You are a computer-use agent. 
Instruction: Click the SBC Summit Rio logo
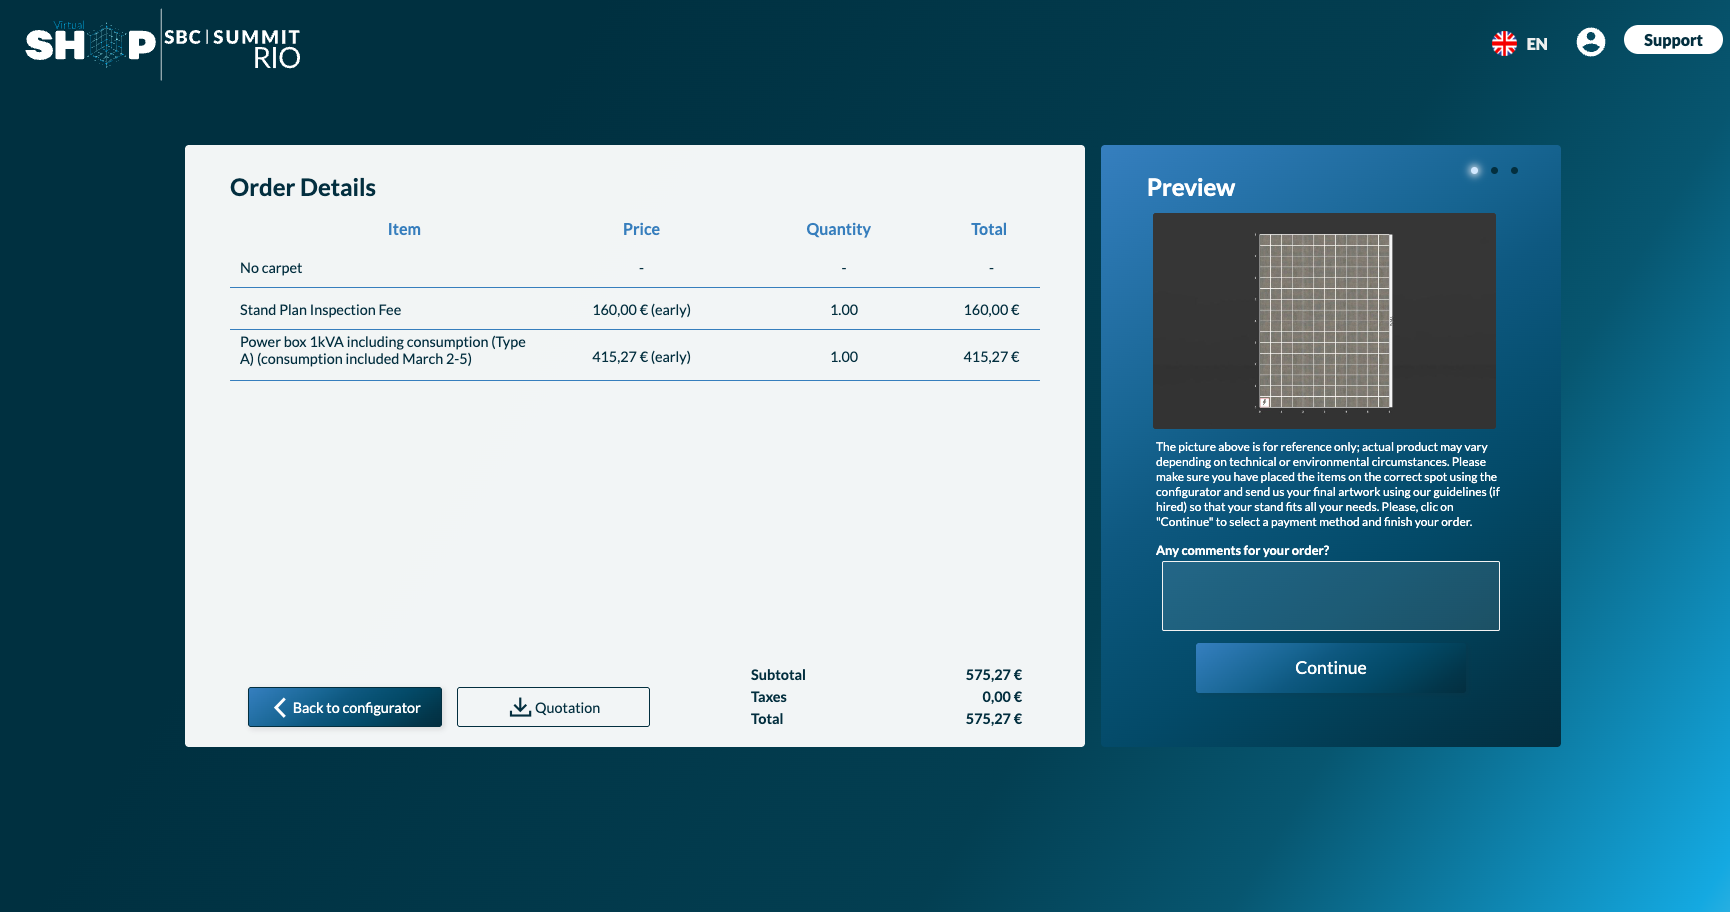pos(232,48)
